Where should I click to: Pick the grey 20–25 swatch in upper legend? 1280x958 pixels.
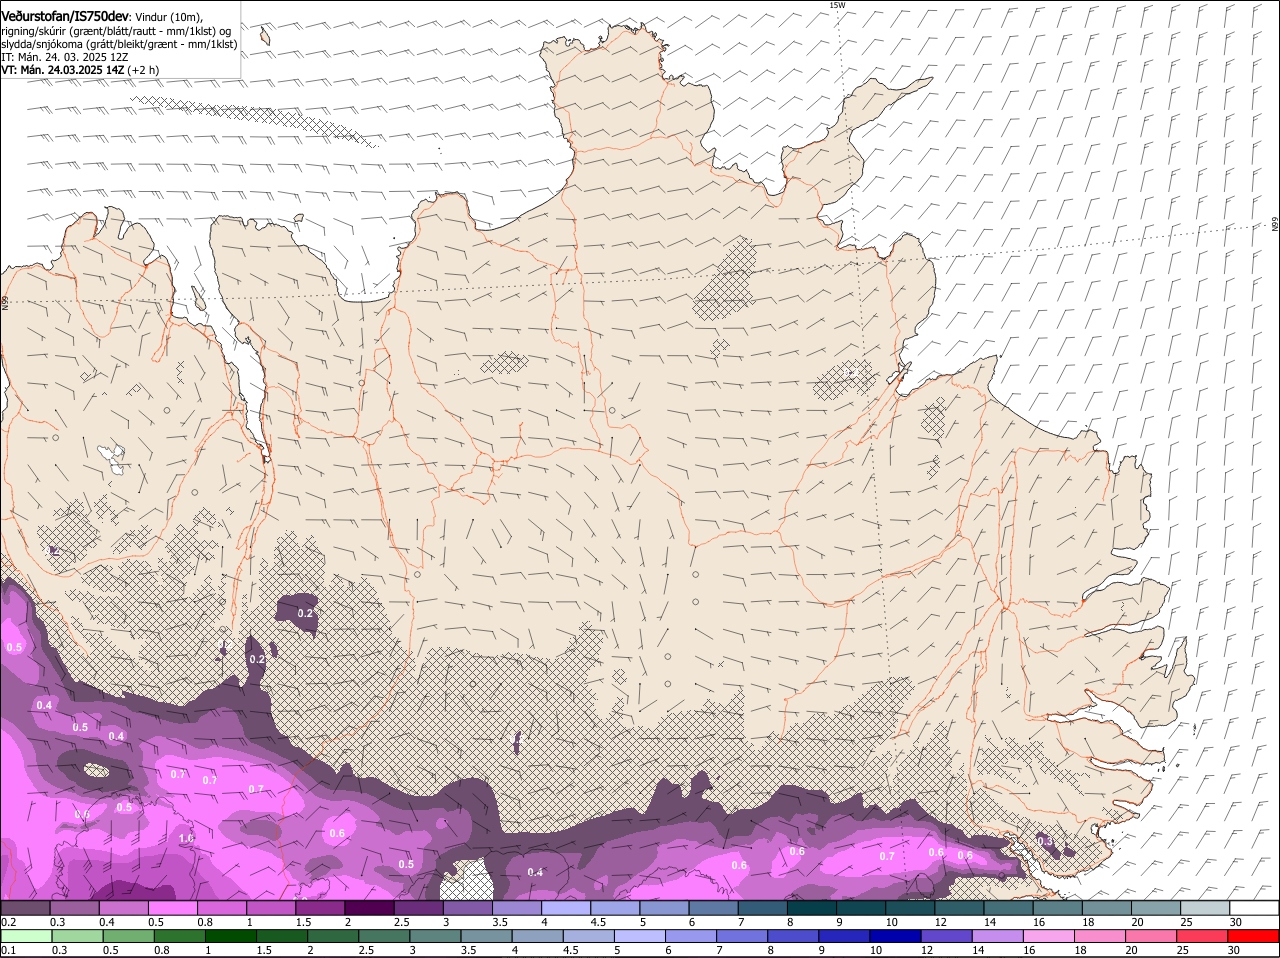(1157, 907)
